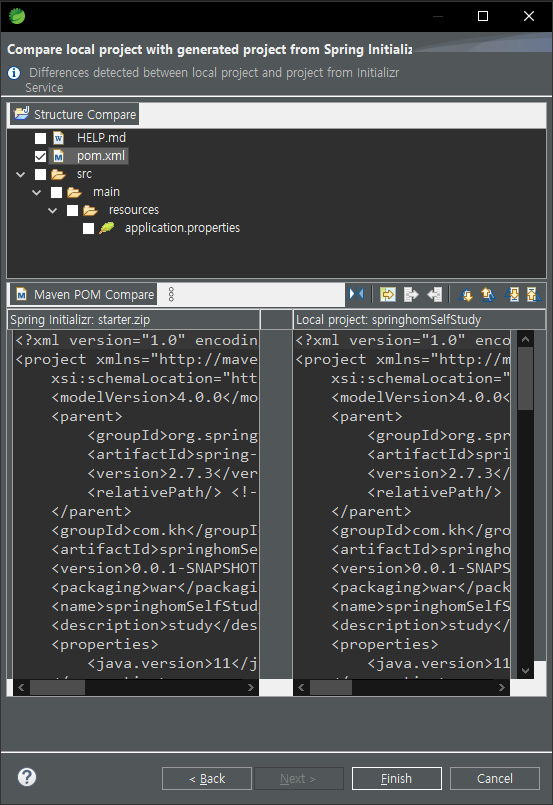Click the Maven POM Compare icon
Image resolution: width=553 pixels, height=805 pixels.
22,294
